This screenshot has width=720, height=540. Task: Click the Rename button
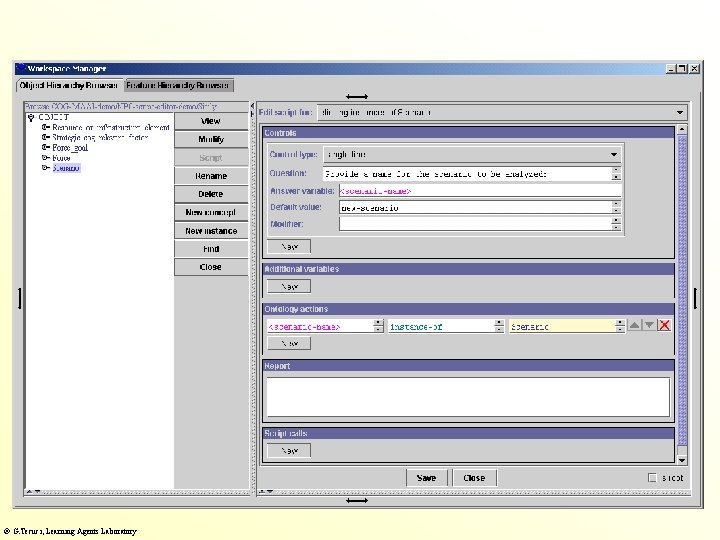tap(211, 176)
